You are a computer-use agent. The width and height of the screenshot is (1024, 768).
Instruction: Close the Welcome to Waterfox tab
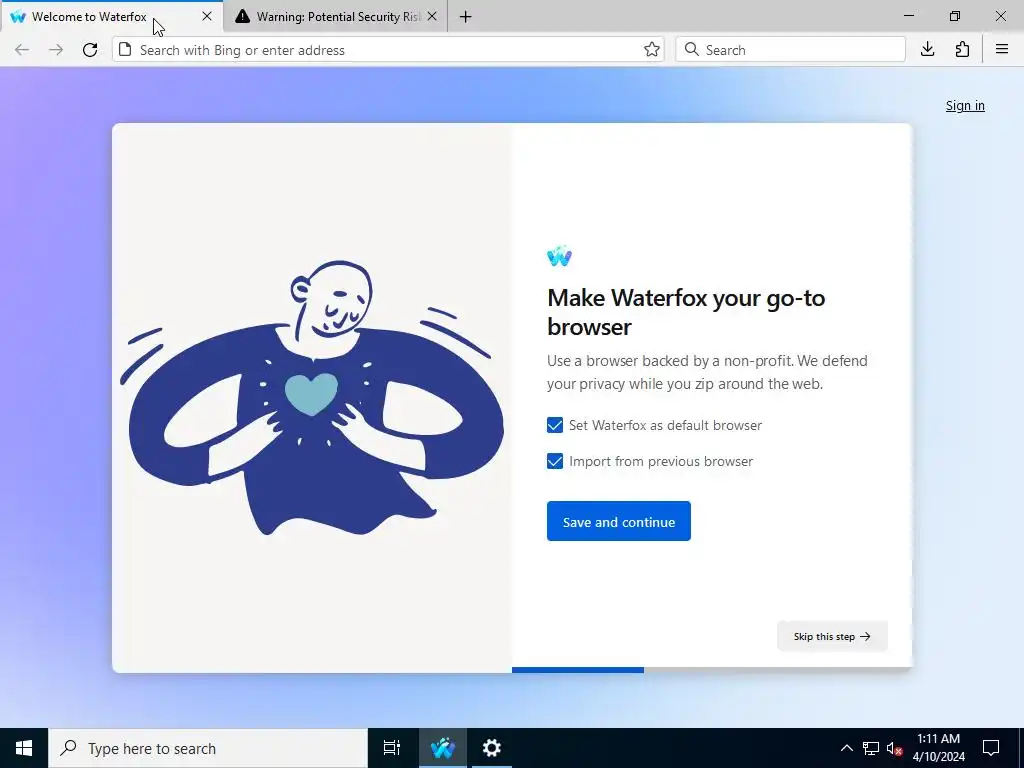(207, 16)
